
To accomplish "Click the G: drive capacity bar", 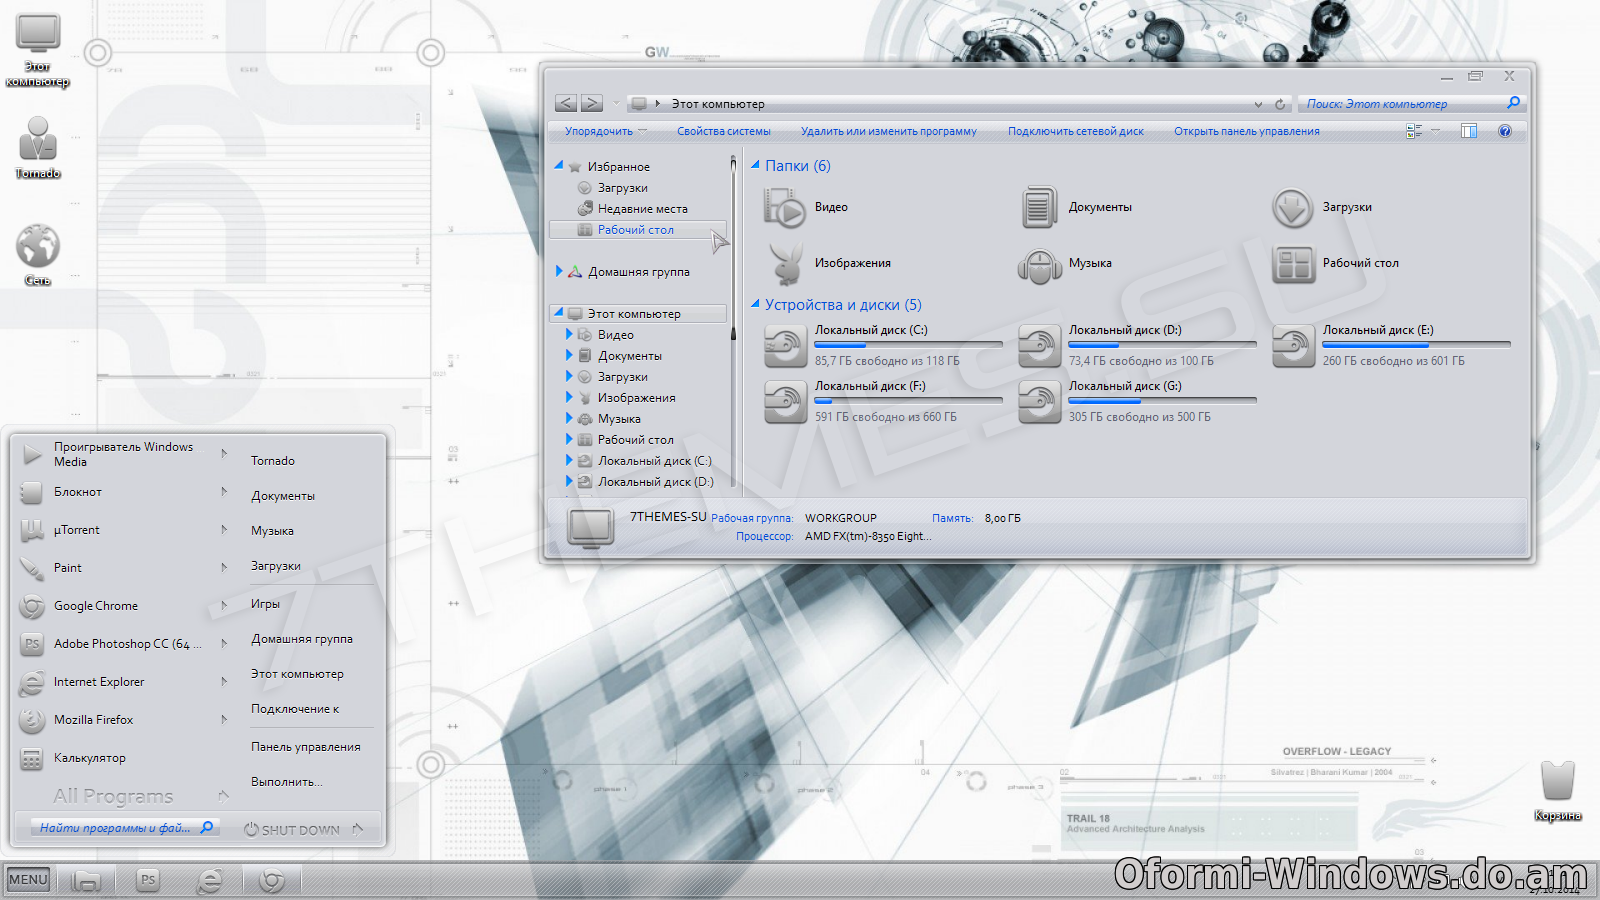I will 1162,401.
